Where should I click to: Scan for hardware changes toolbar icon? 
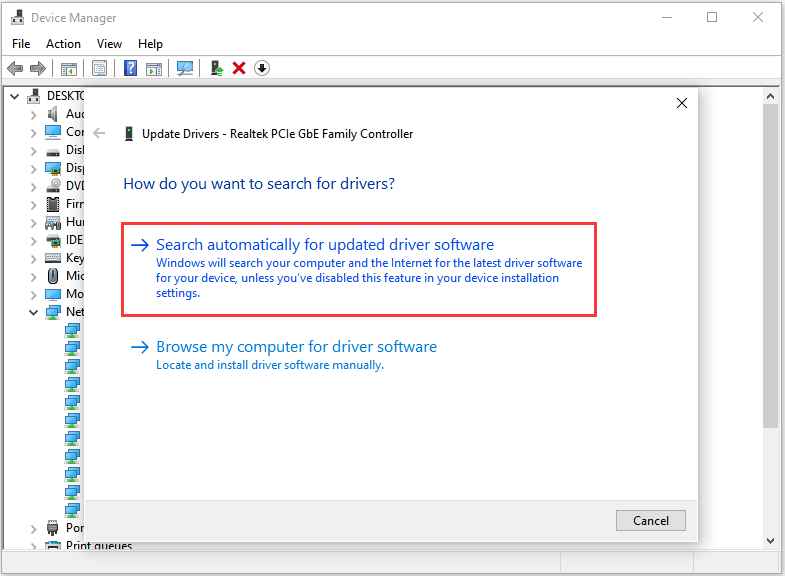click(185, 68)
